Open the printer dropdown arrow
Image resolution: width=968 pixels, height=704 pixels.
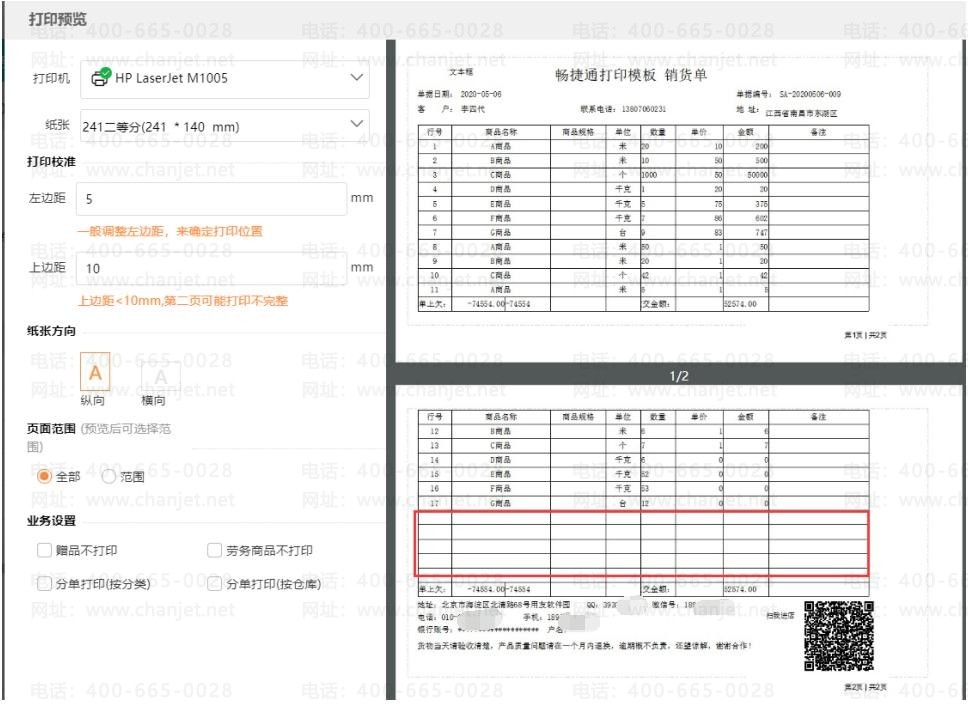(356, 77)
